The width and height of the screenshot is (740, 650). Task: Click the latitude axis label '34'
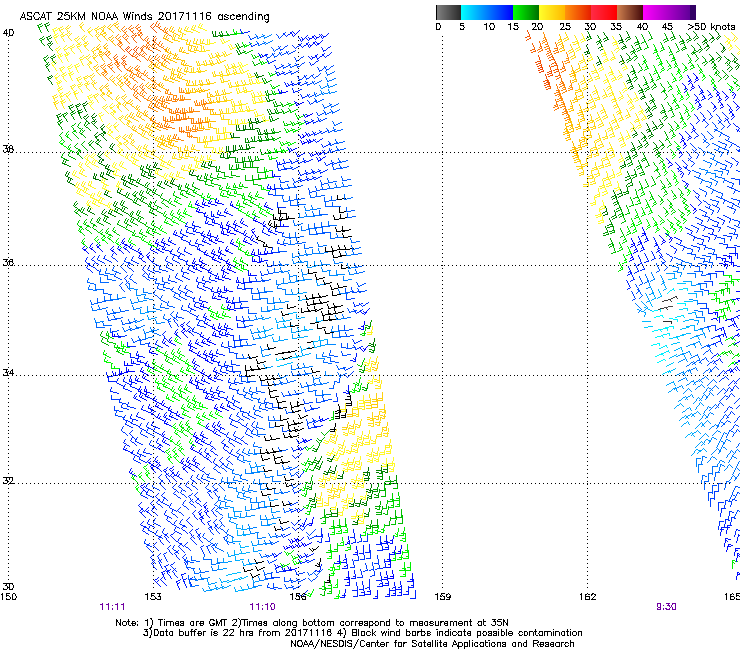click(x=8, y=373)
